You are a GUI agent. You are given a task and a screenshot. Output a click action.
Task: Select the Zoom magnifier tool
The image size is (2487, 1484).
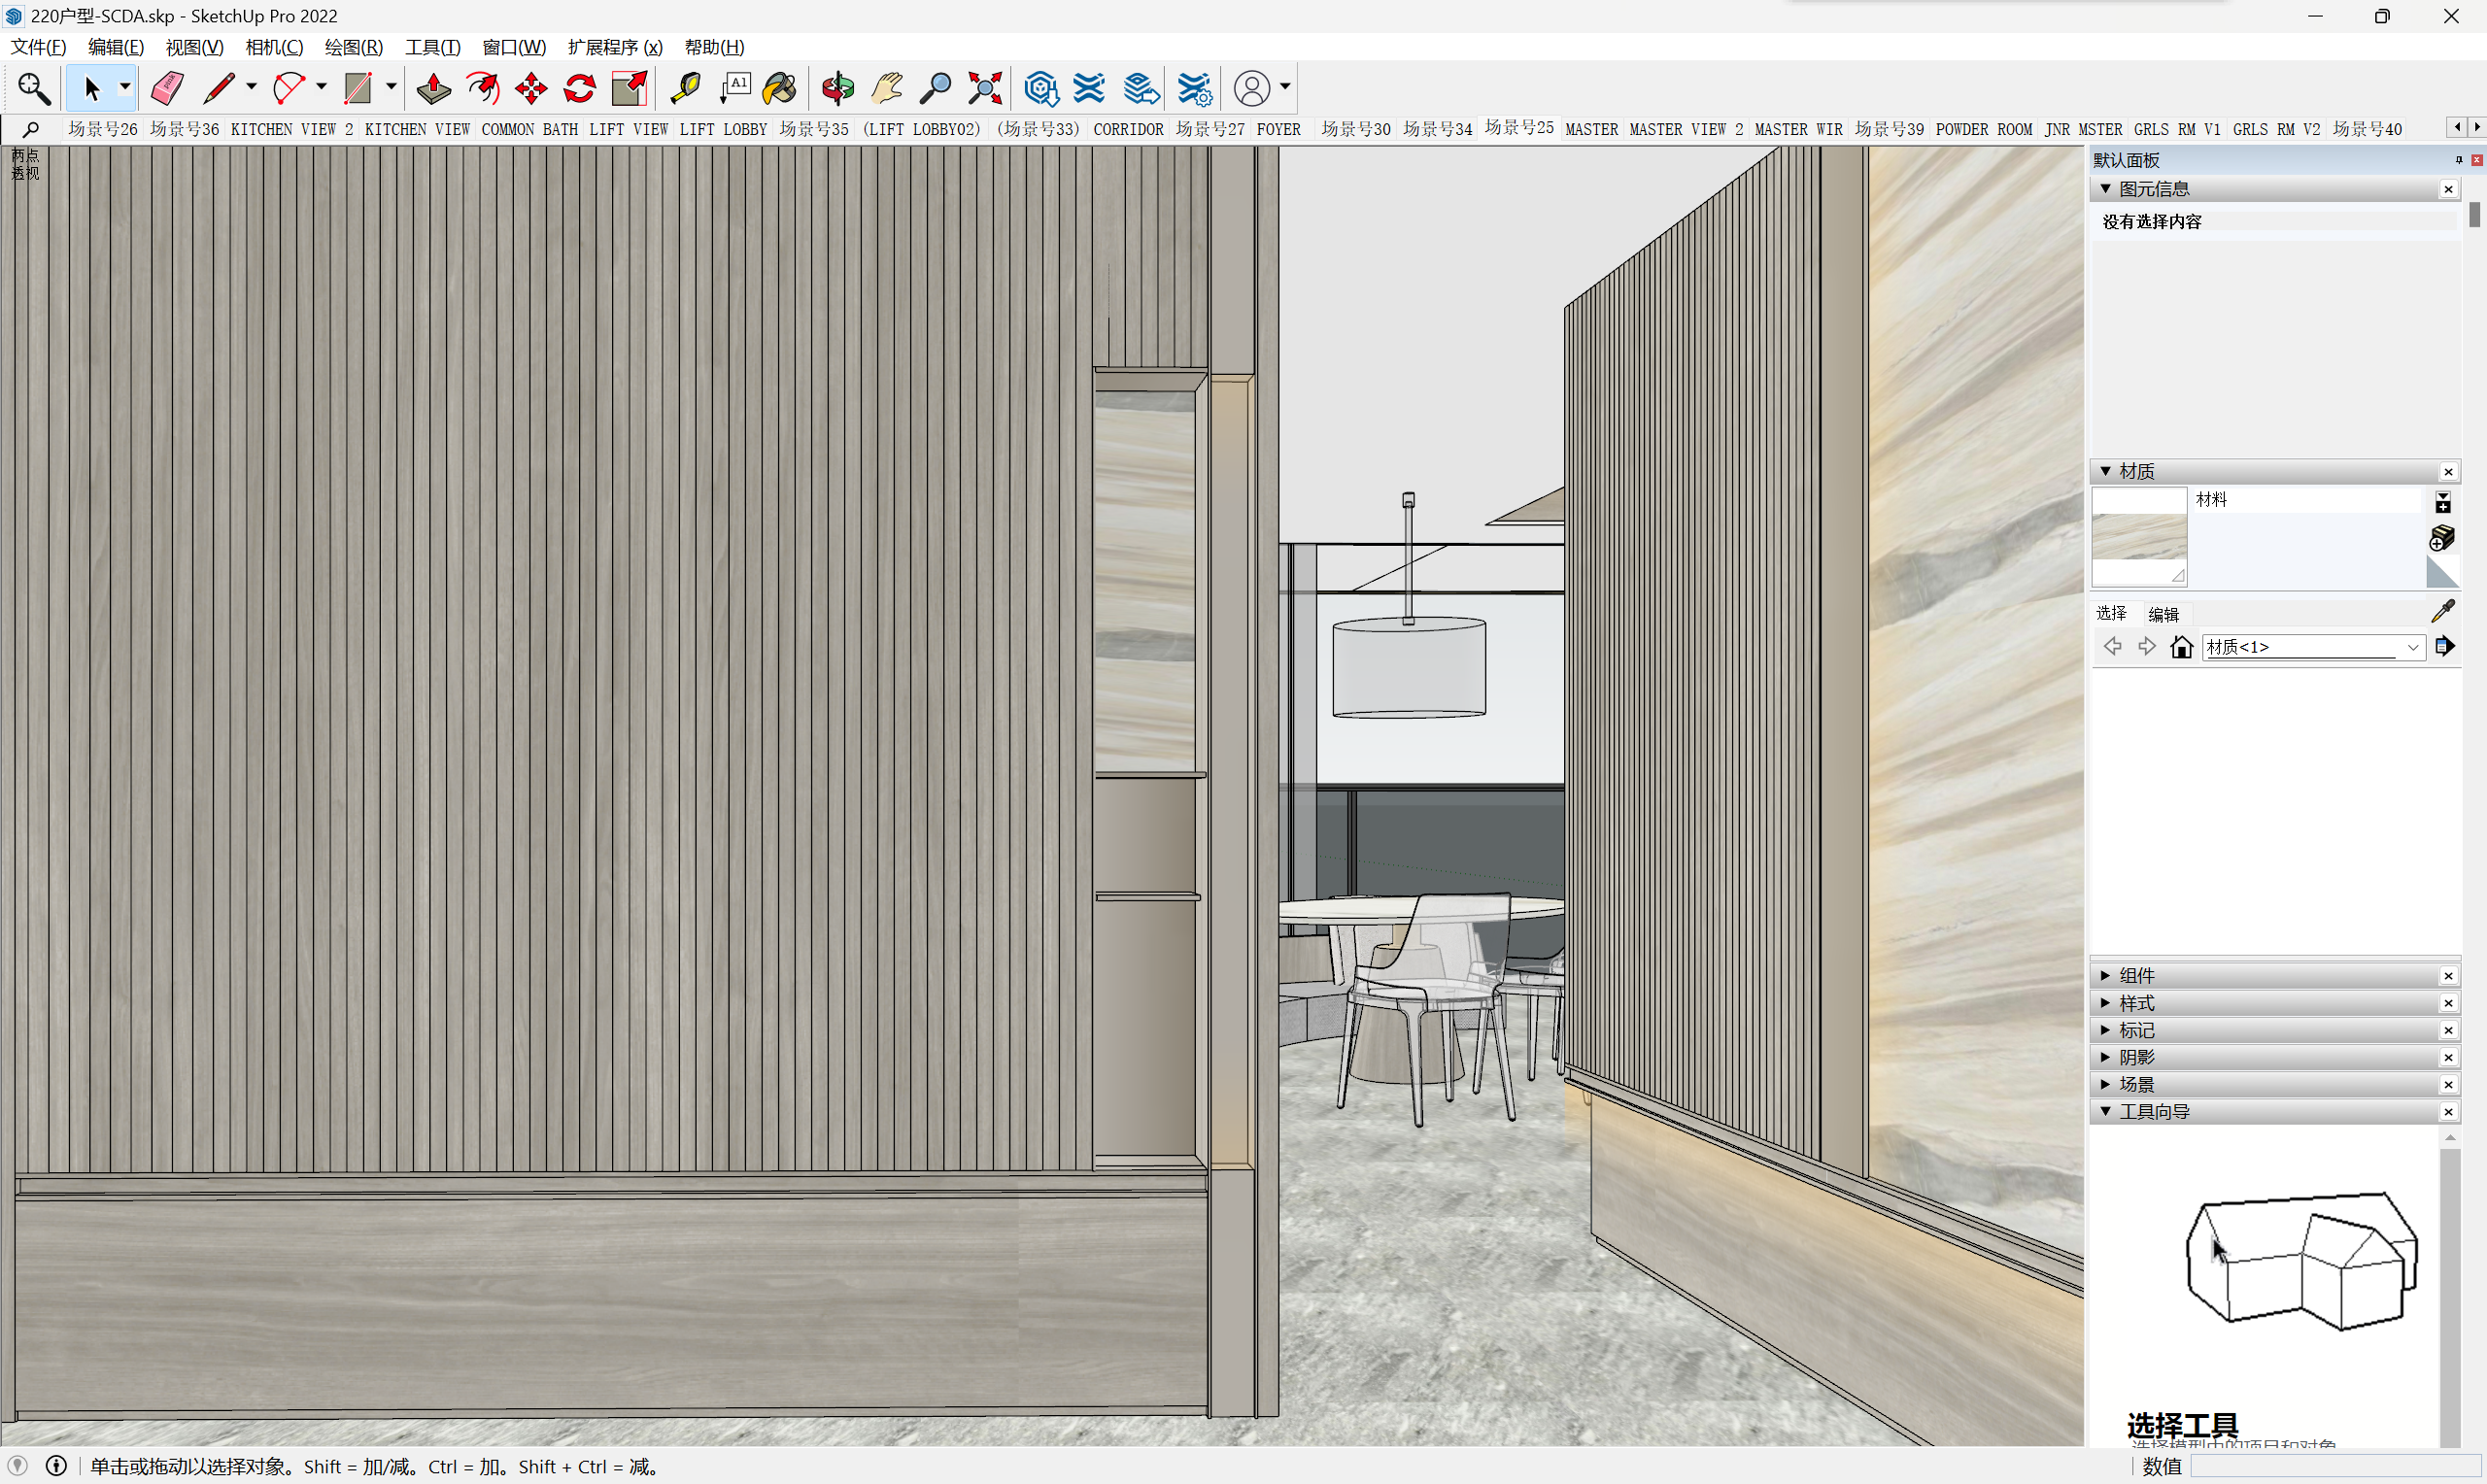[x=935, y=88]
